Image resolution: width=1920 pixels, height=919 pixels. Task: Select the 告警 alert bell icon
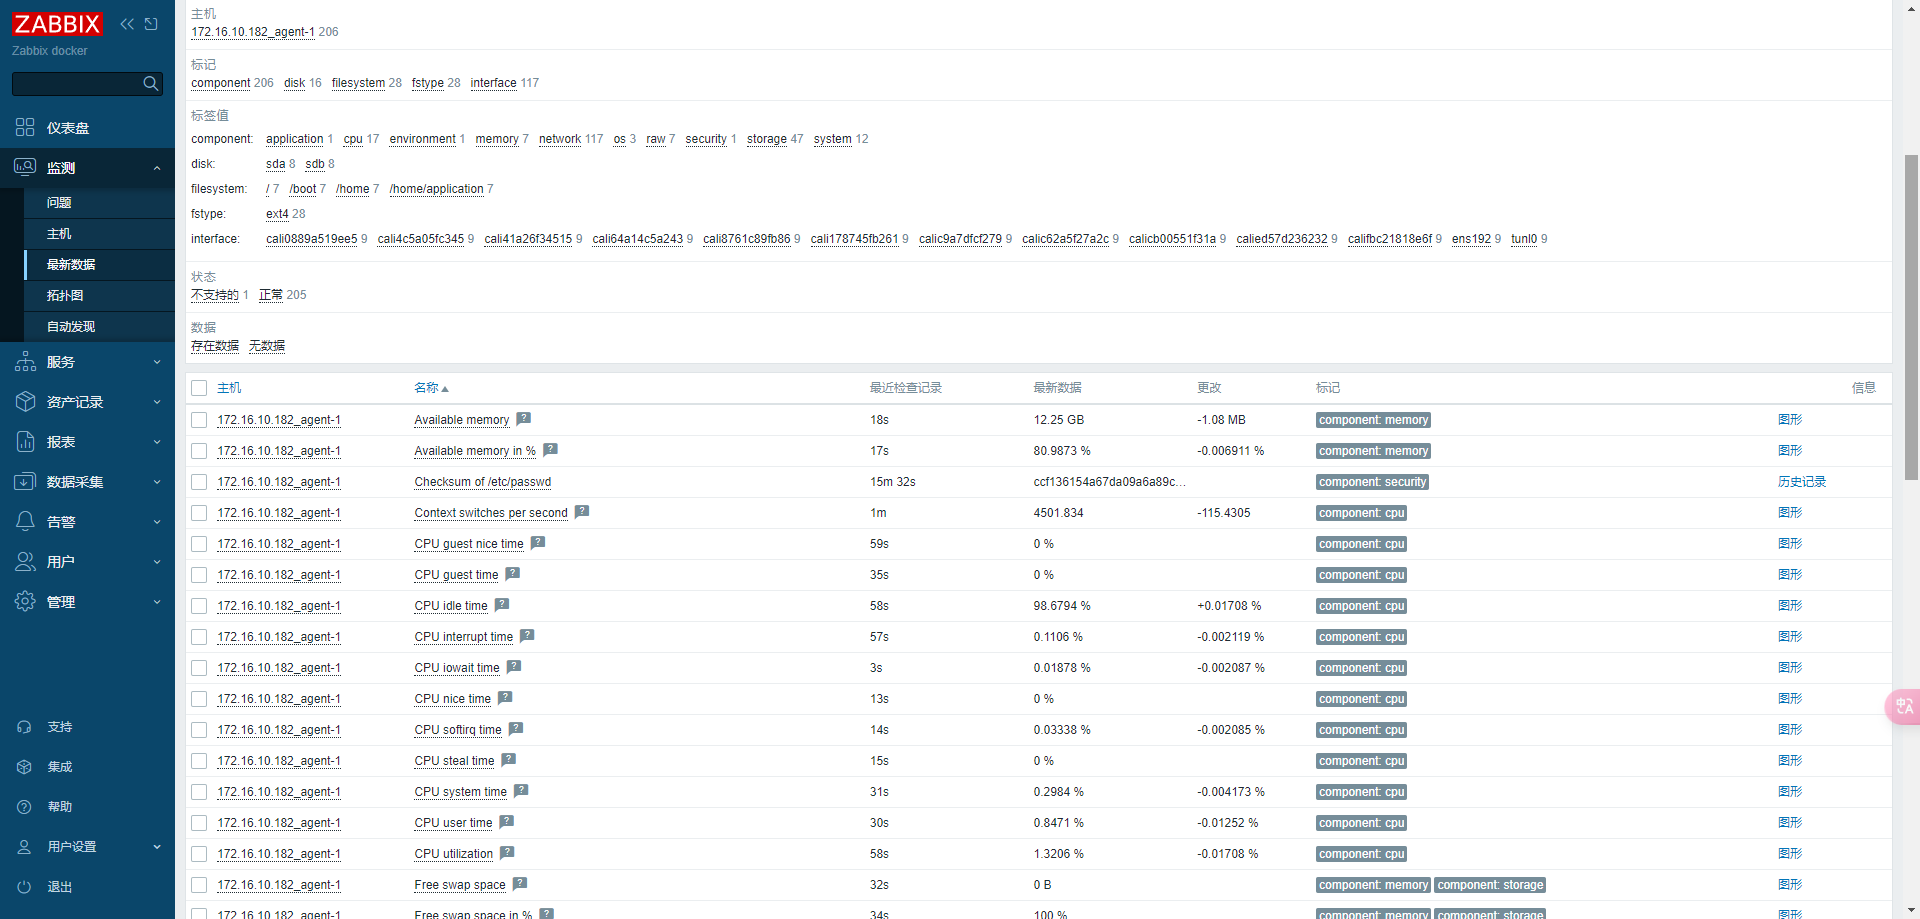coord(25,521)
